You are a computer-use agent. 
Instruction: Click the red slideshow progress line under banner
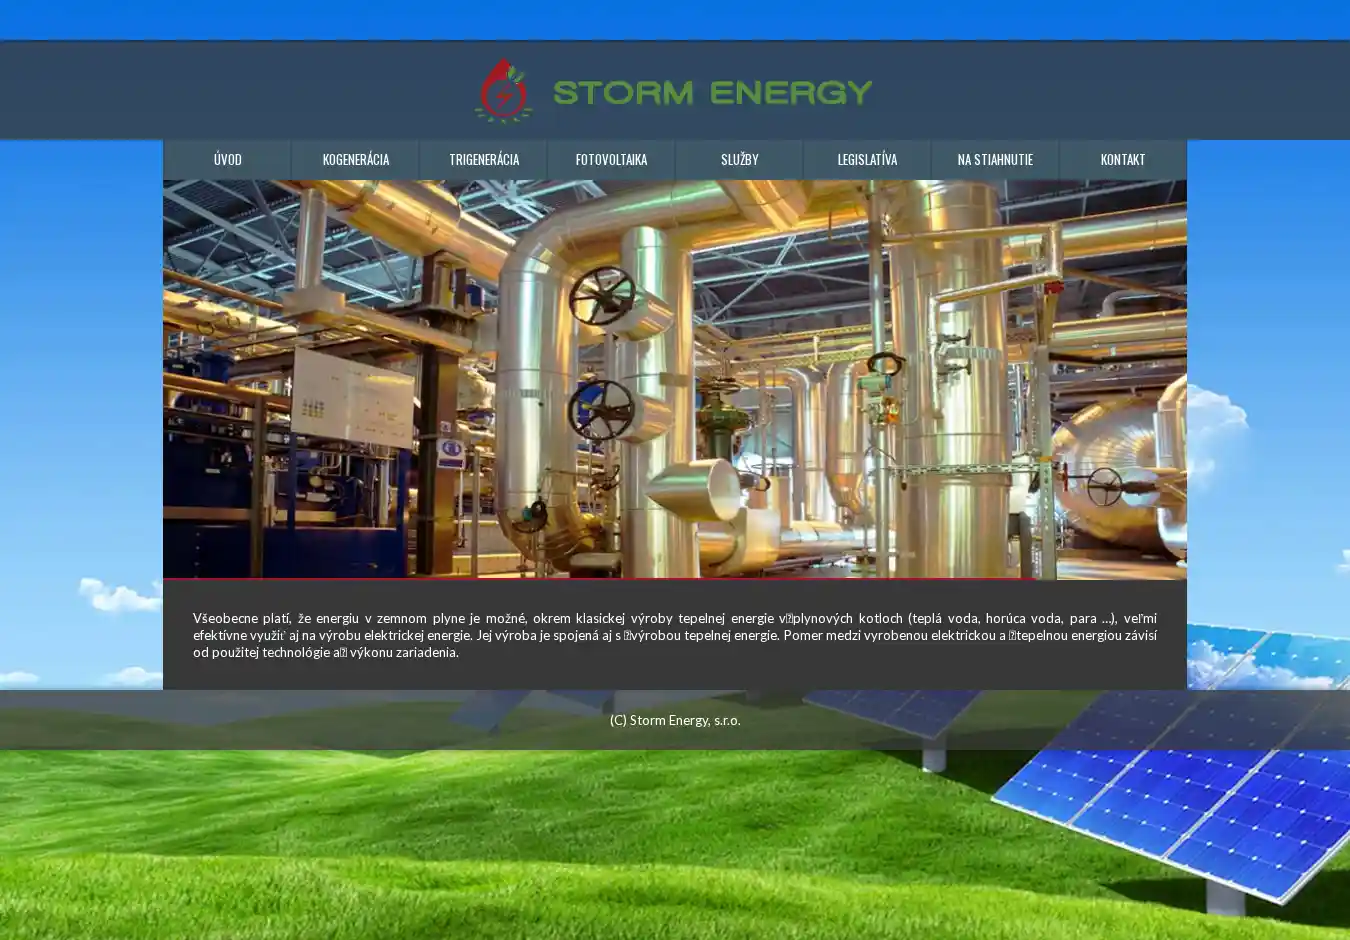(x=600, y=578)
